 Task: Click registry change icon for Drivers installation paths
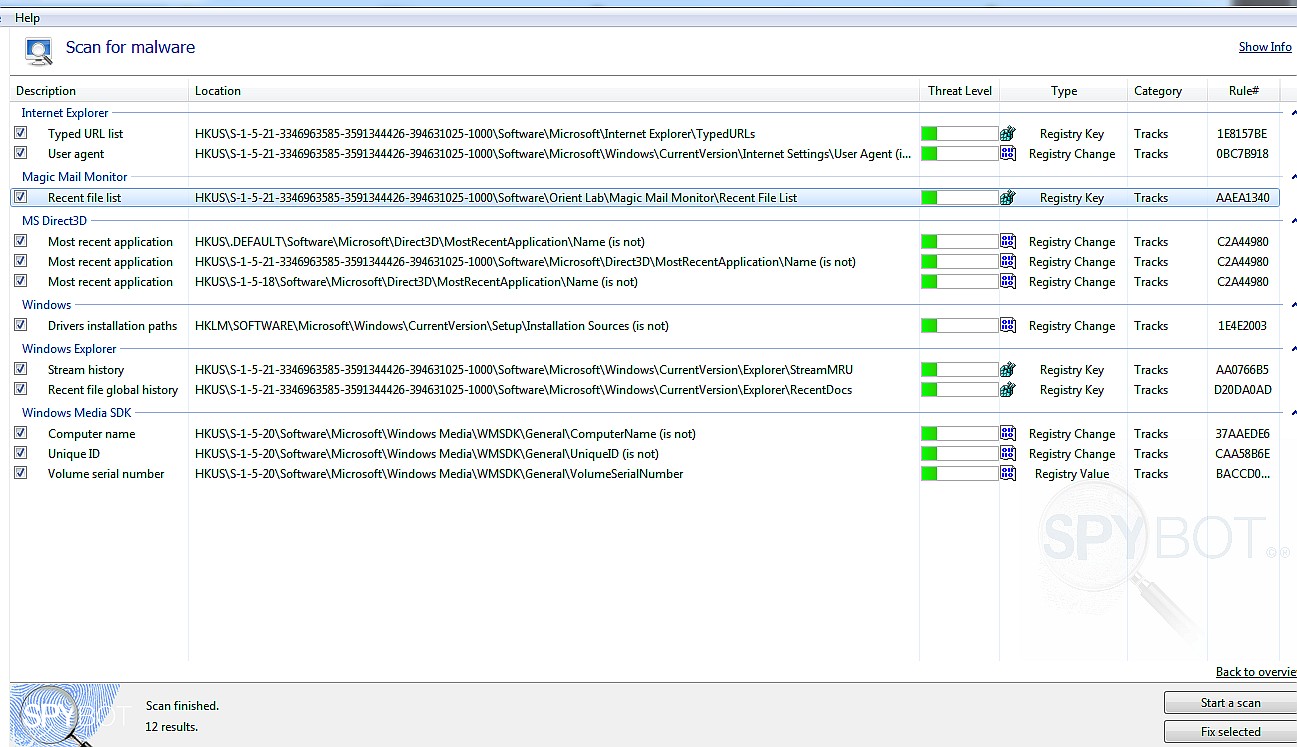[1008, 326]
